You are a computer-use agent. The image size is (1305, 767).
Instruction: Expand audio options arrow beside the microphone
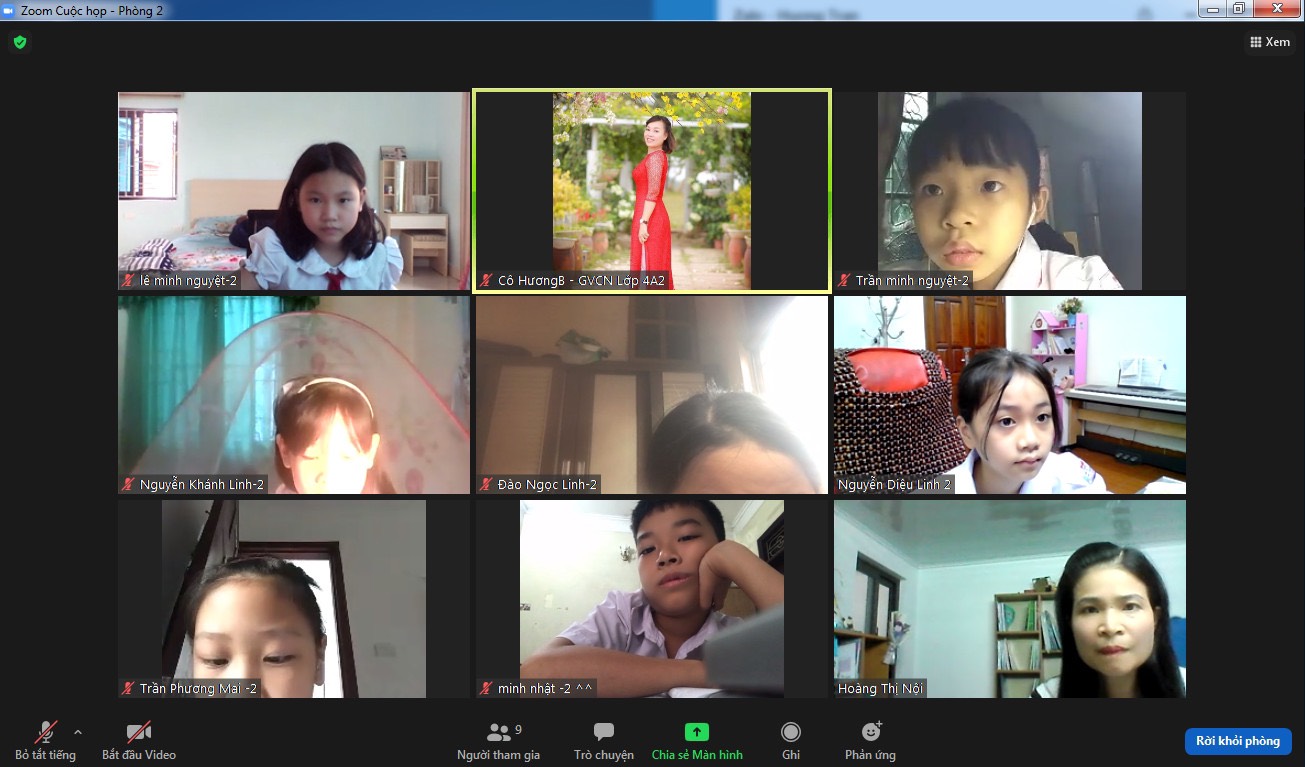click(x=78, y=732)
